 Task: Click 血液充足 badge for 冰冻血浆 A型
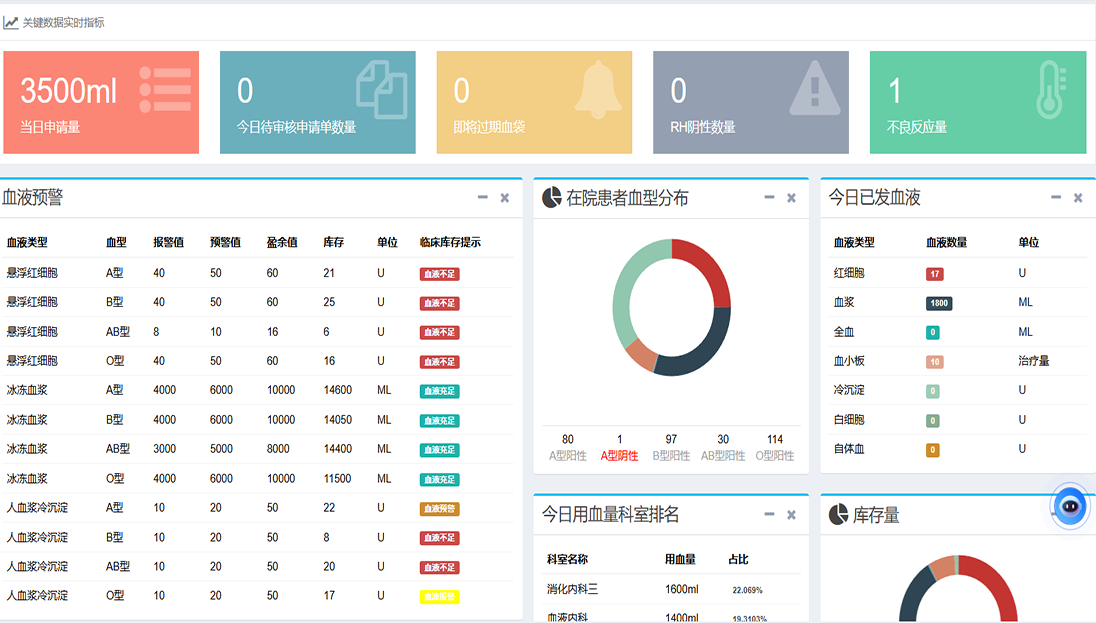click(x=440, y=391)
